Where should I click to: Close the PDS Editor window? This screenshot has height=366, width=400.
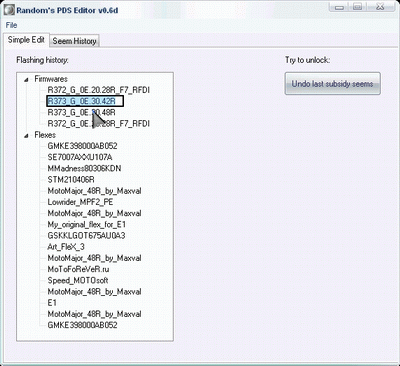tap(380, 7)
